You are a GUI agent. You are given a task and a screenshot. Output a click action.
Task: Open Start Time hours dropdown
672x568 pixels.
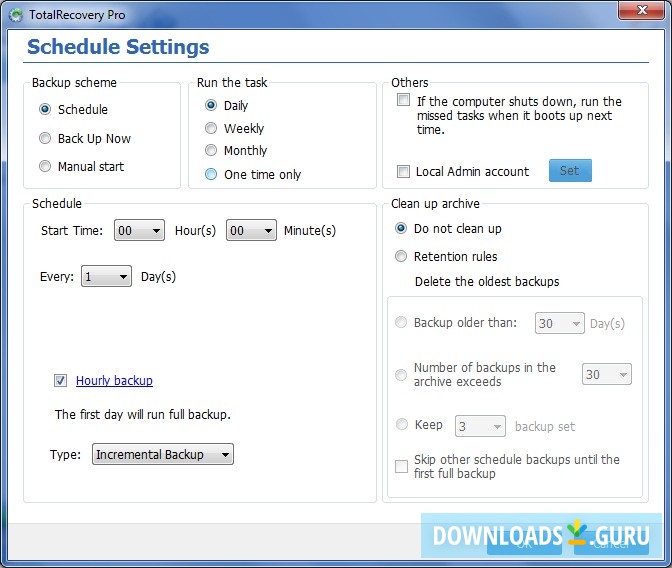point(139,230)
